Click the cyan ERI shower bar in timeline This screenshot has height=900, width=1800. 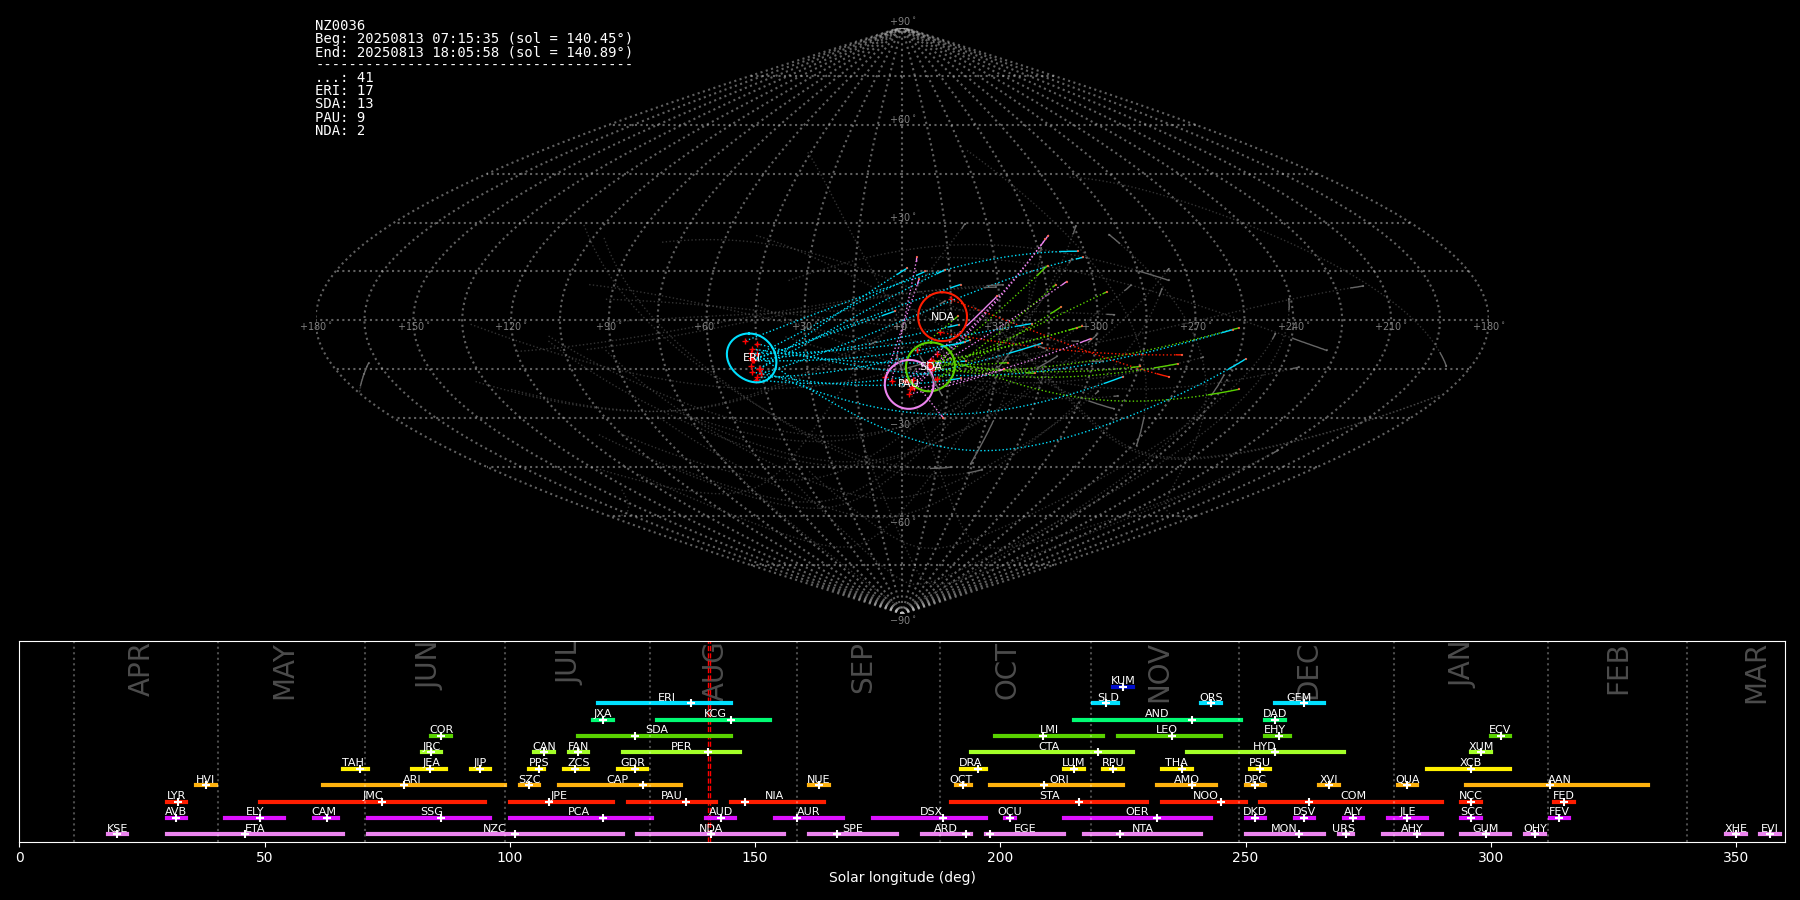pos(664,703)
